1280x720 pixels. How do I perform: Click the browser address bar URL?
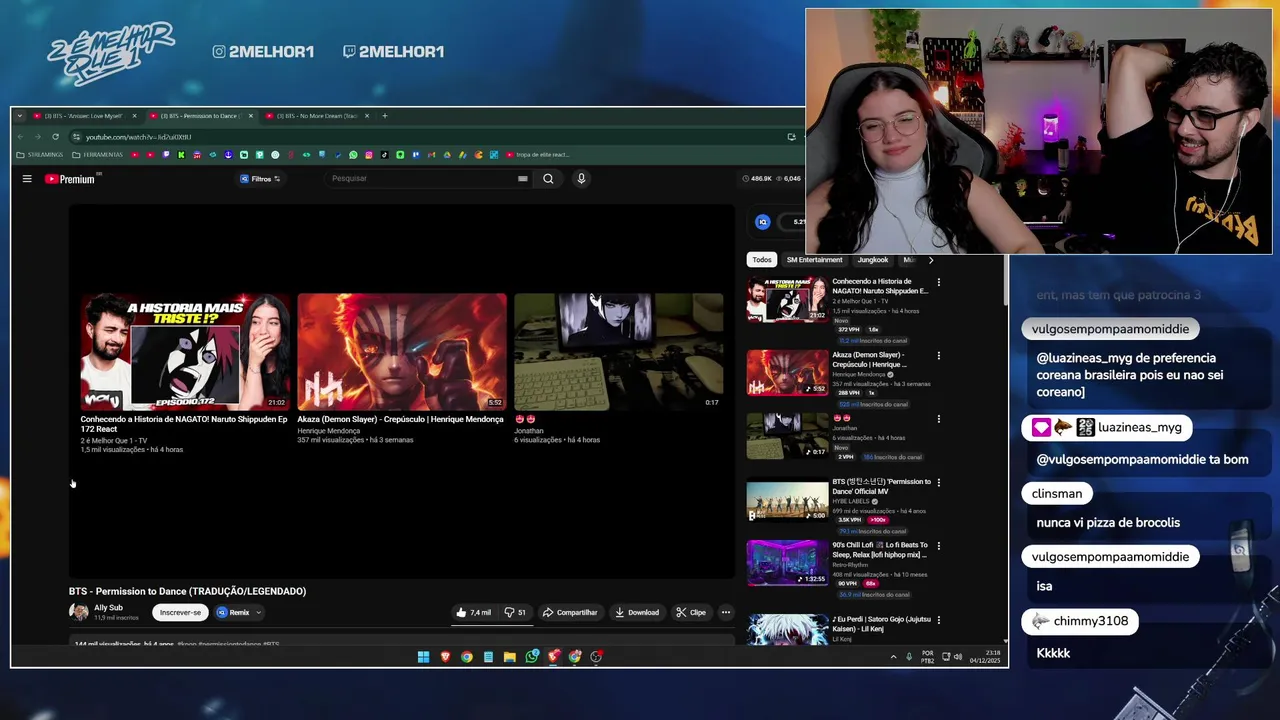click(138, 137)
